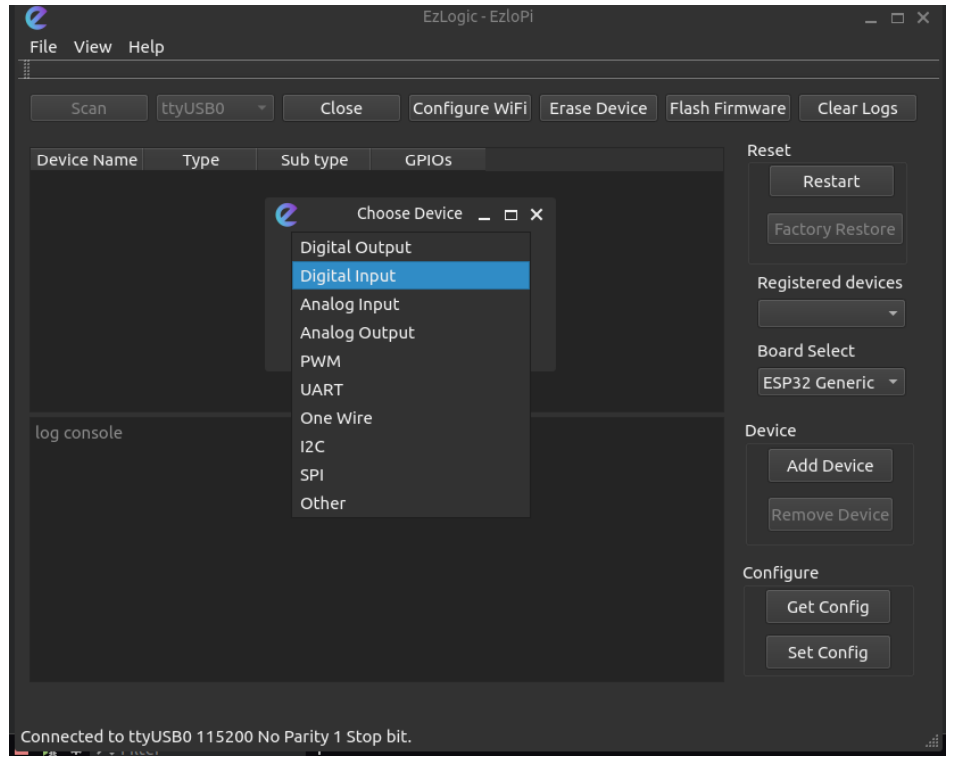Choose Digital Input in the list
This screenshot has width=961, height=765.
(411, 276)
